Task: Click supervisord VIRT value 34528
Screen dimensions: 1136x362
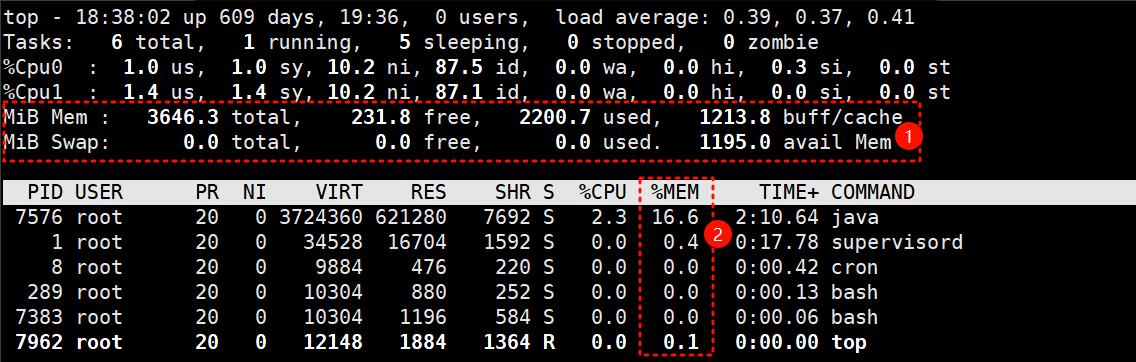Action: tap(333, 242)
